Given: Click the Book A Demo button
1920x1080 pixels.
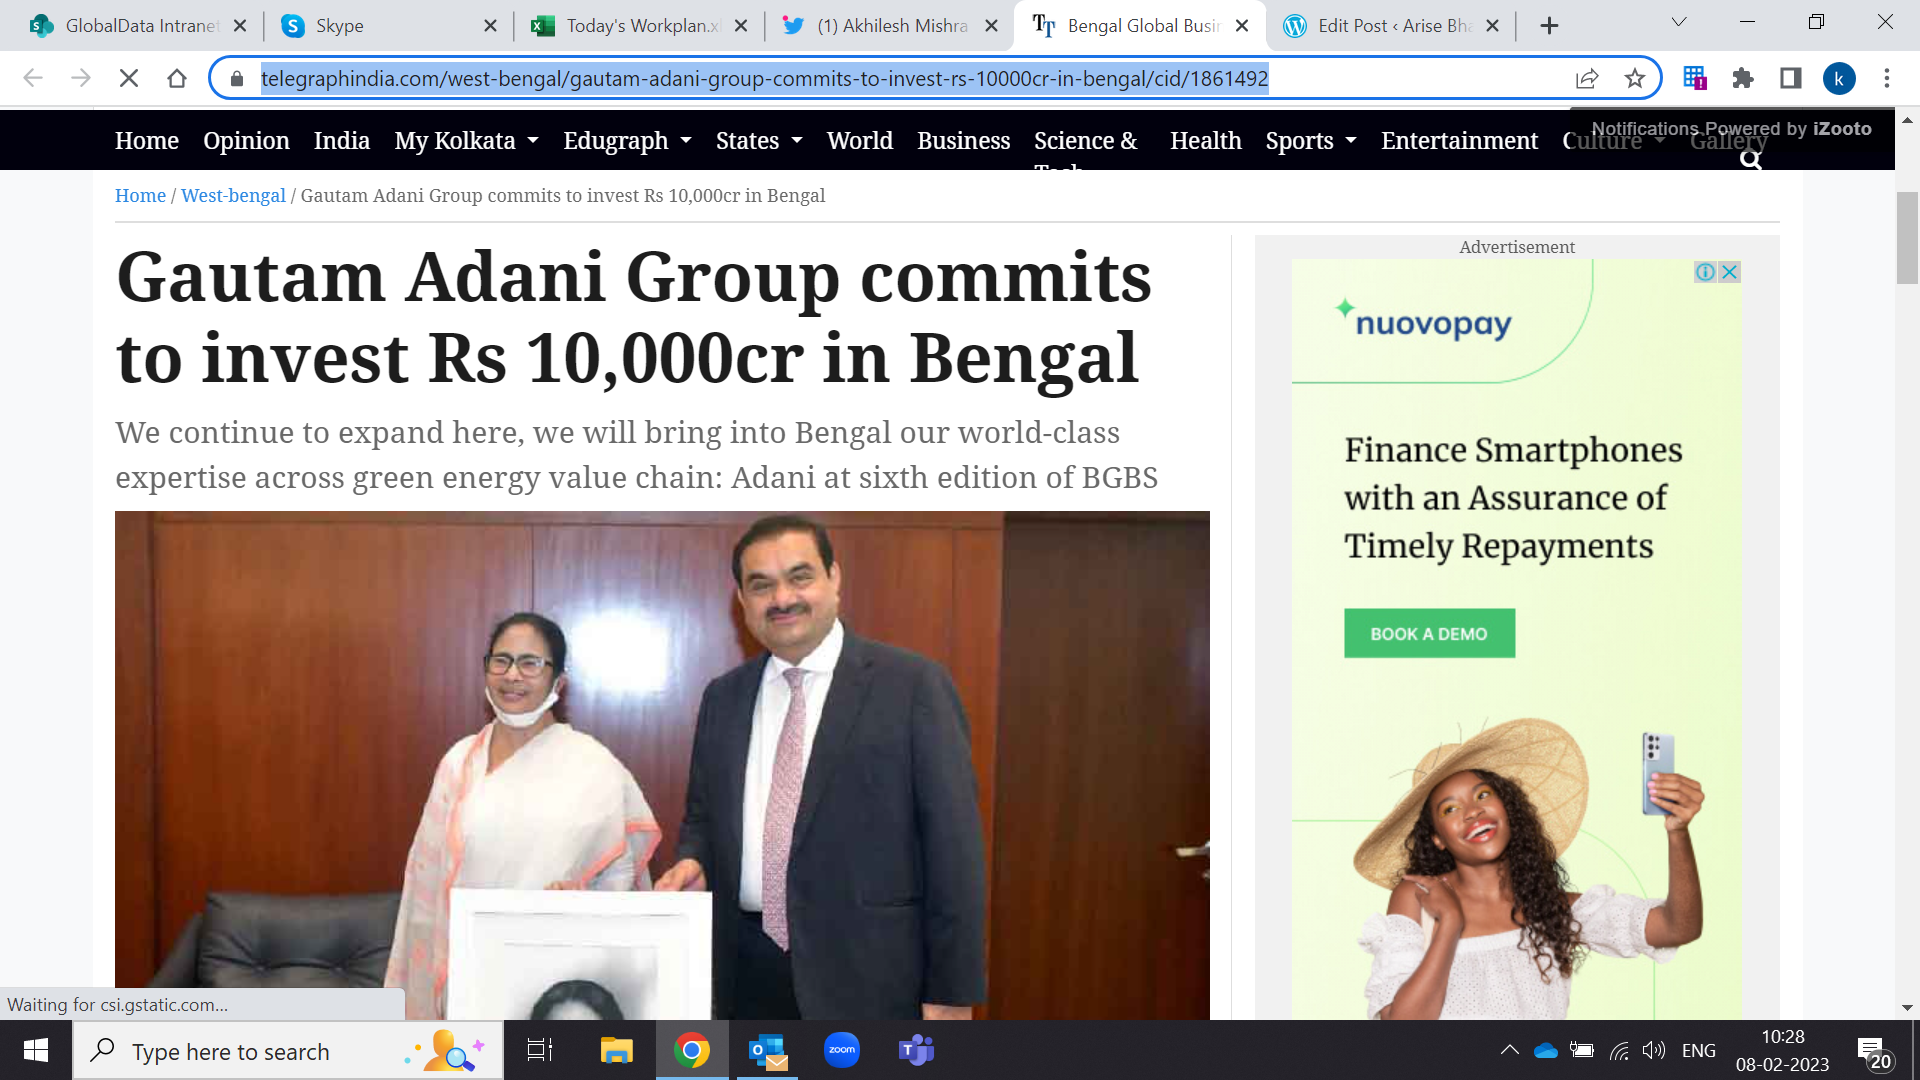Looking at the screenshot, I should [x=1429, y=633].
